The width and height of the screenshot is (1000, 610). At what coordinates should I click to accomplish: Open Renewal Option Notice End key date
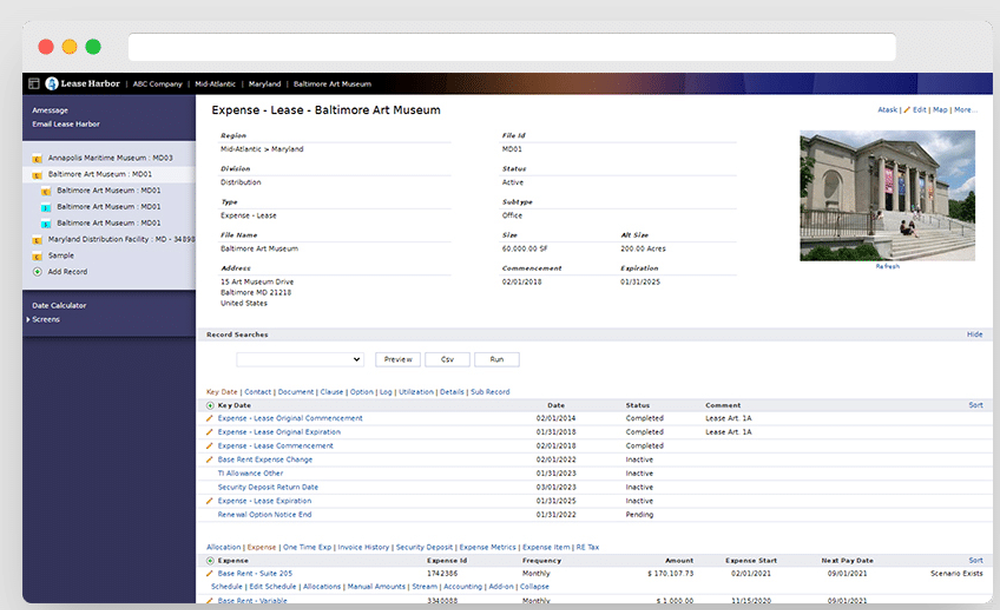(265, 515)
